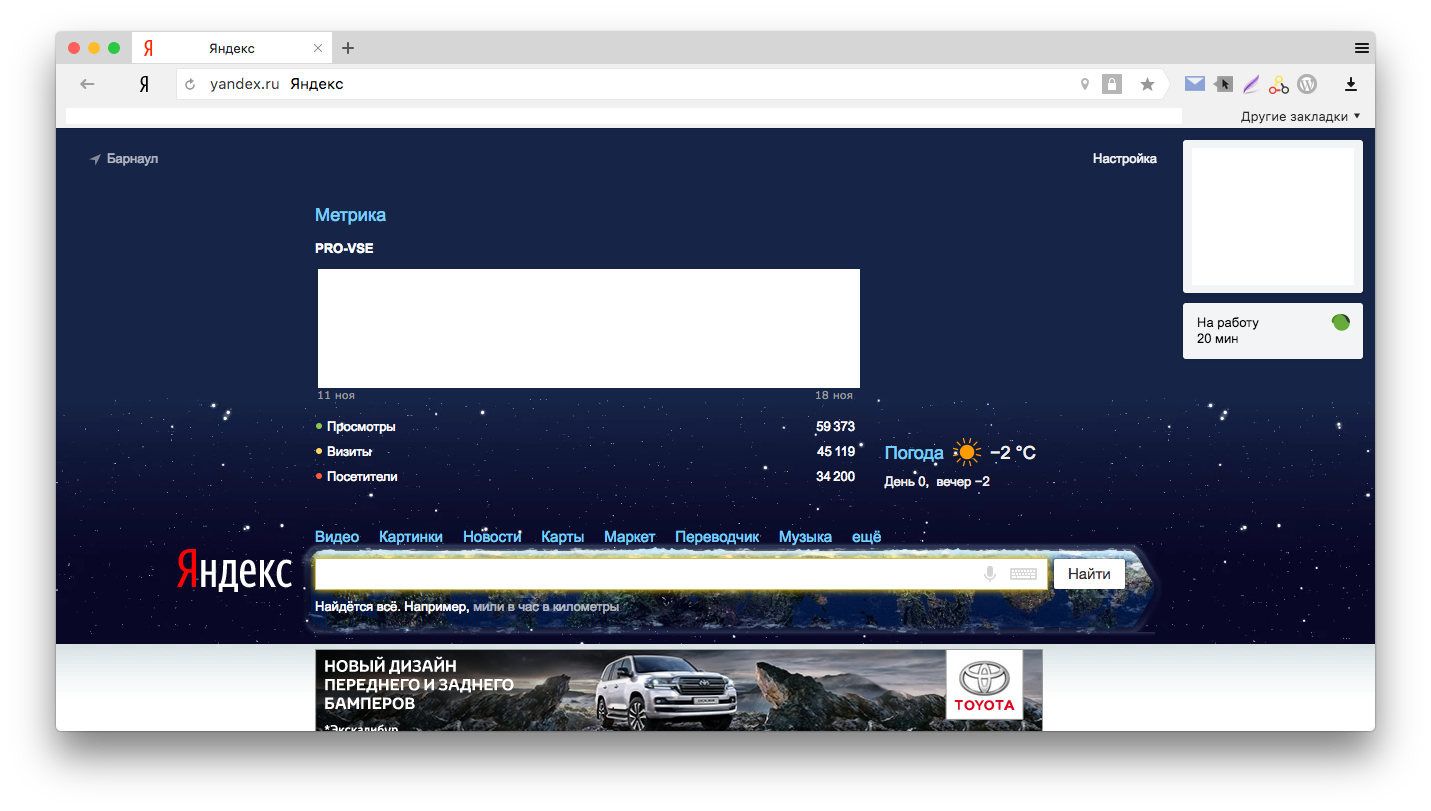Viewport: 1431px width, 811px height.
Task: Click the Барнаул city link
Action: pos(132,159)
